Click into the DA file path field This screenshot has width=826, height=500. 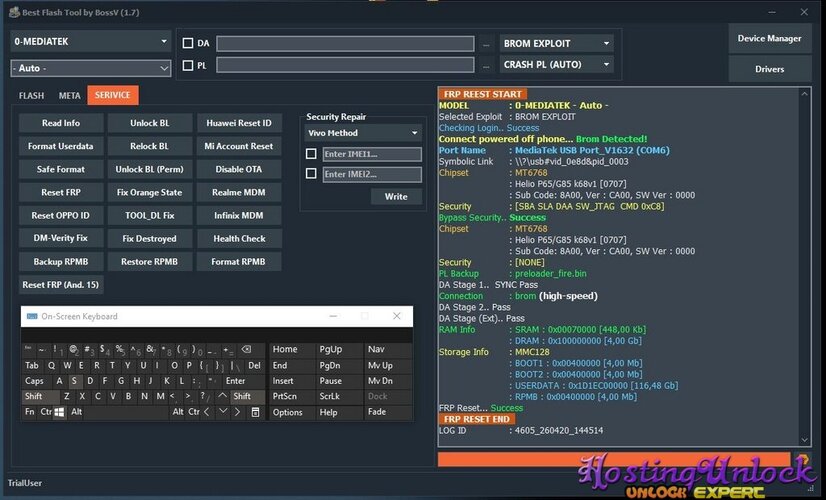346,44
